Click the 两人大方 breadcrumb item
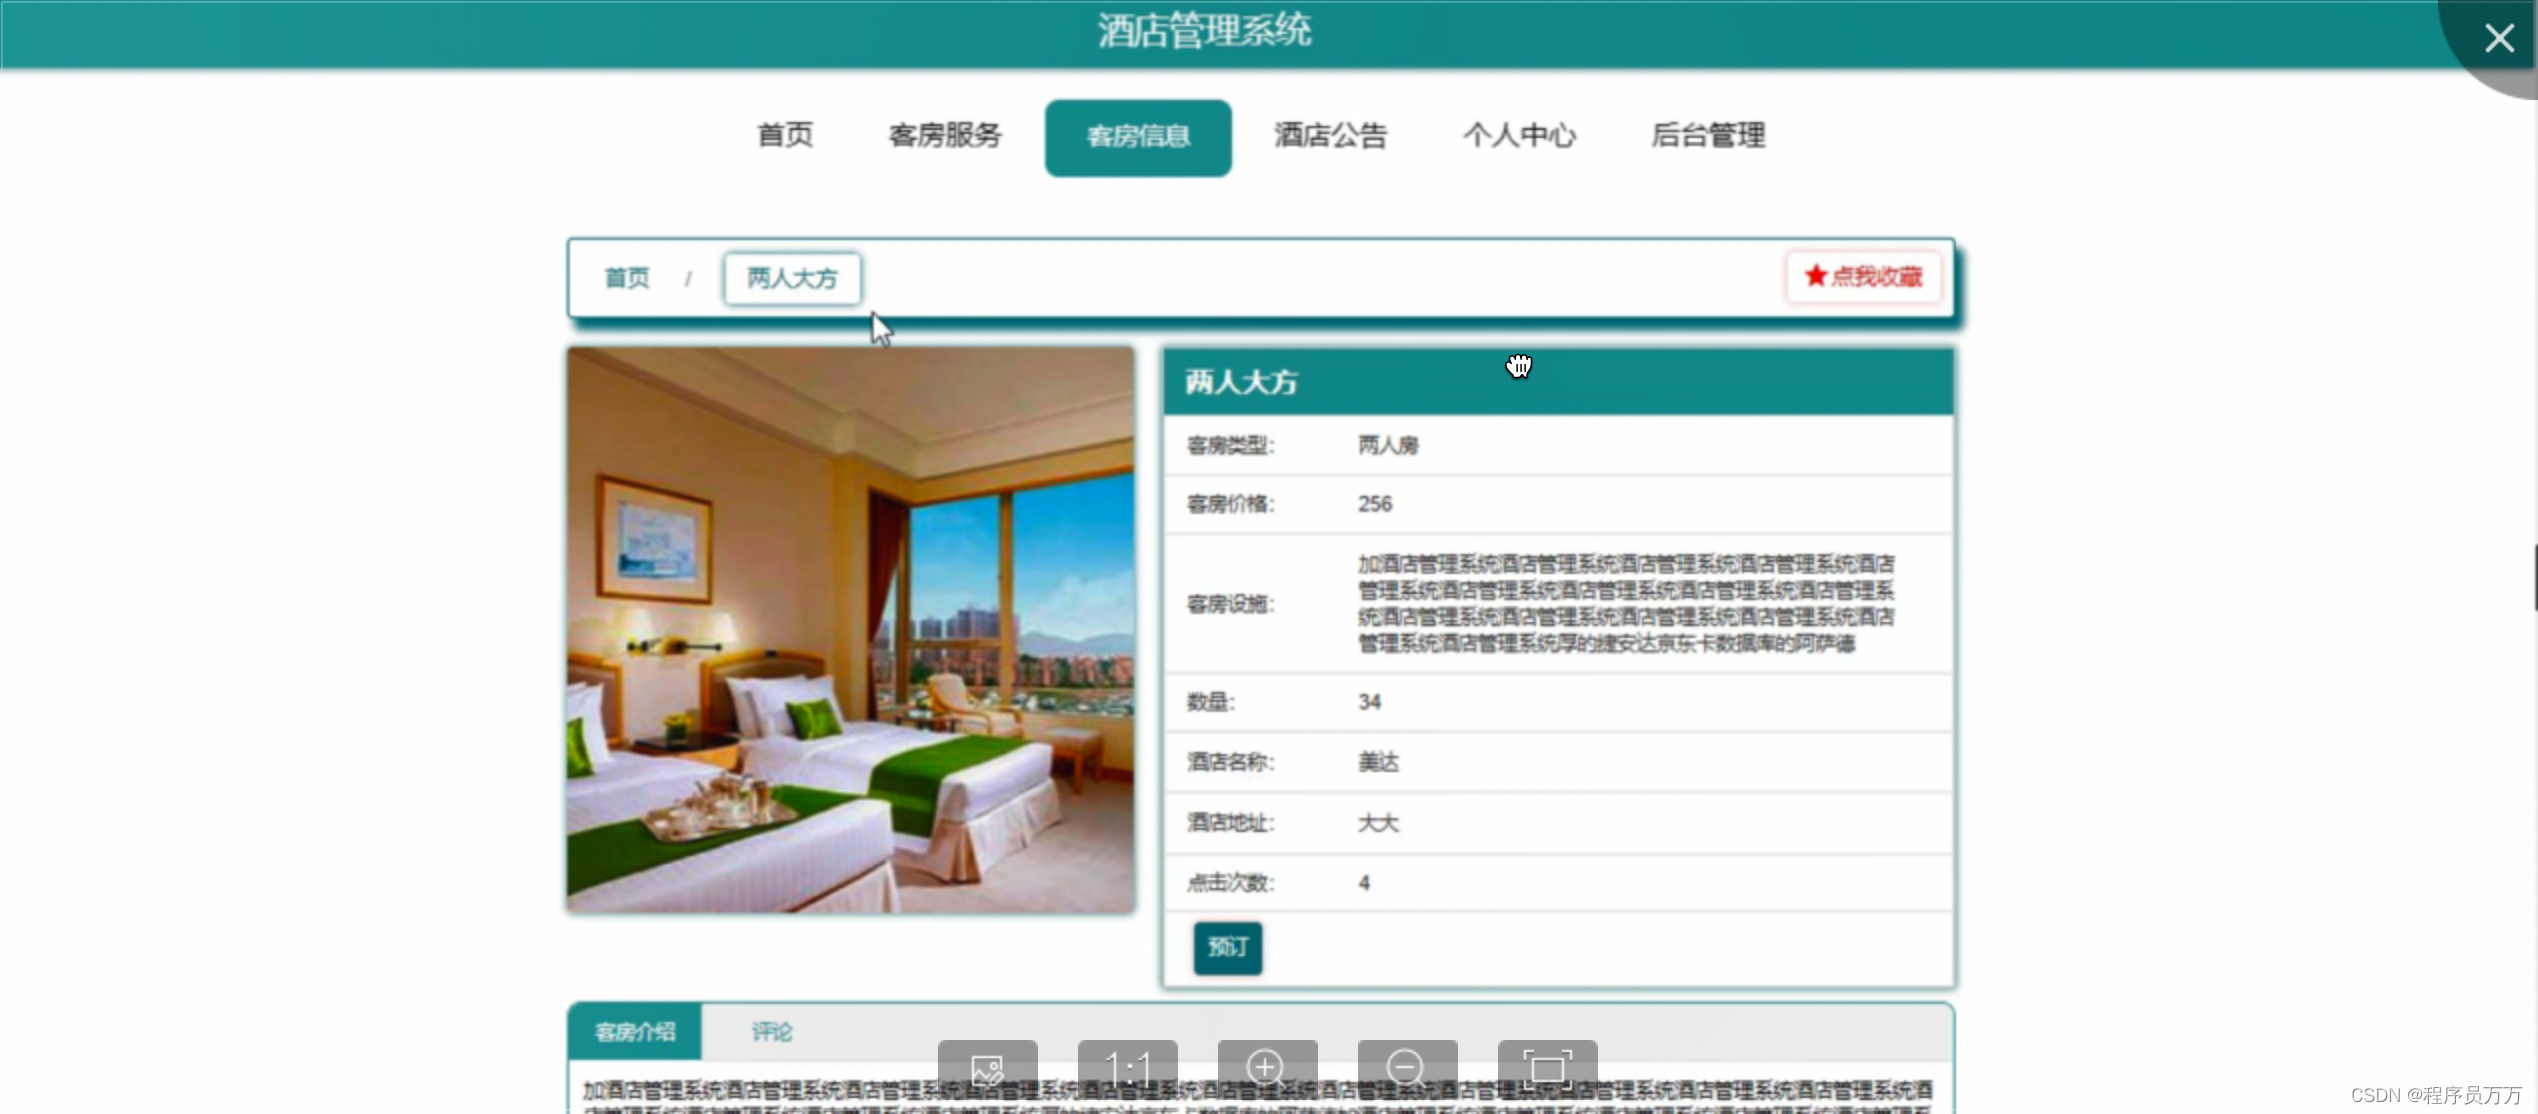Viewport: 2538px width, 1114px height. coord(792,279)
